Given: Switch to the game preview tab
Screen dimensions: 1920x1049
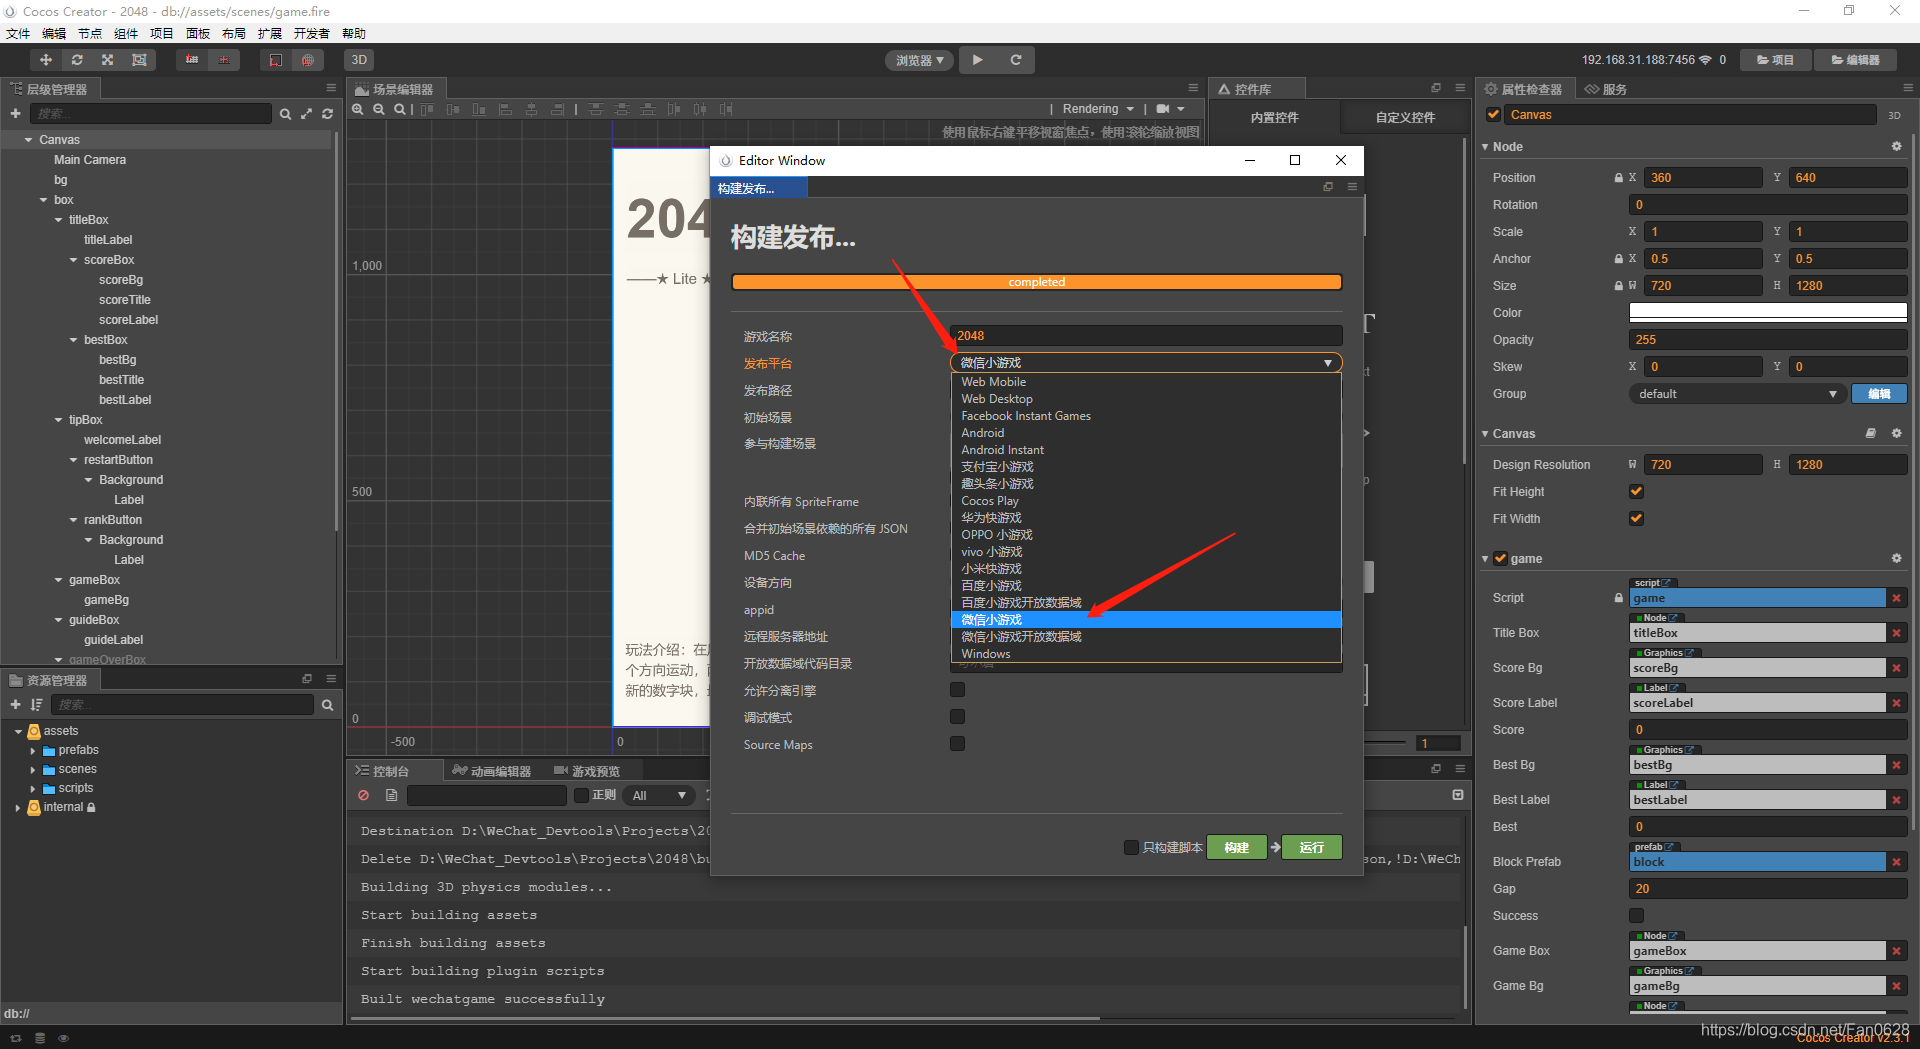Looking at the screenshot, I should click(587, 771).
